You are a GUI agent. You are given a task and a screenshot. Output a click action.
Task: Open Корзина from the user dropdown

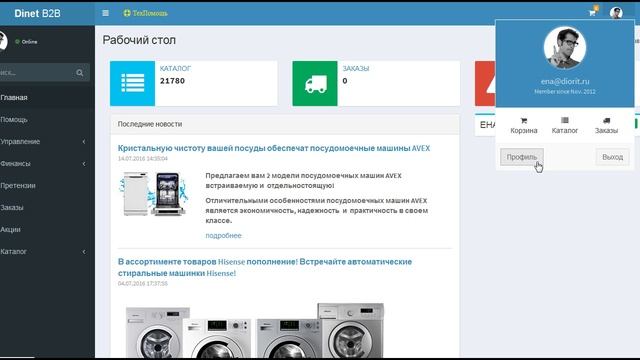524,126
